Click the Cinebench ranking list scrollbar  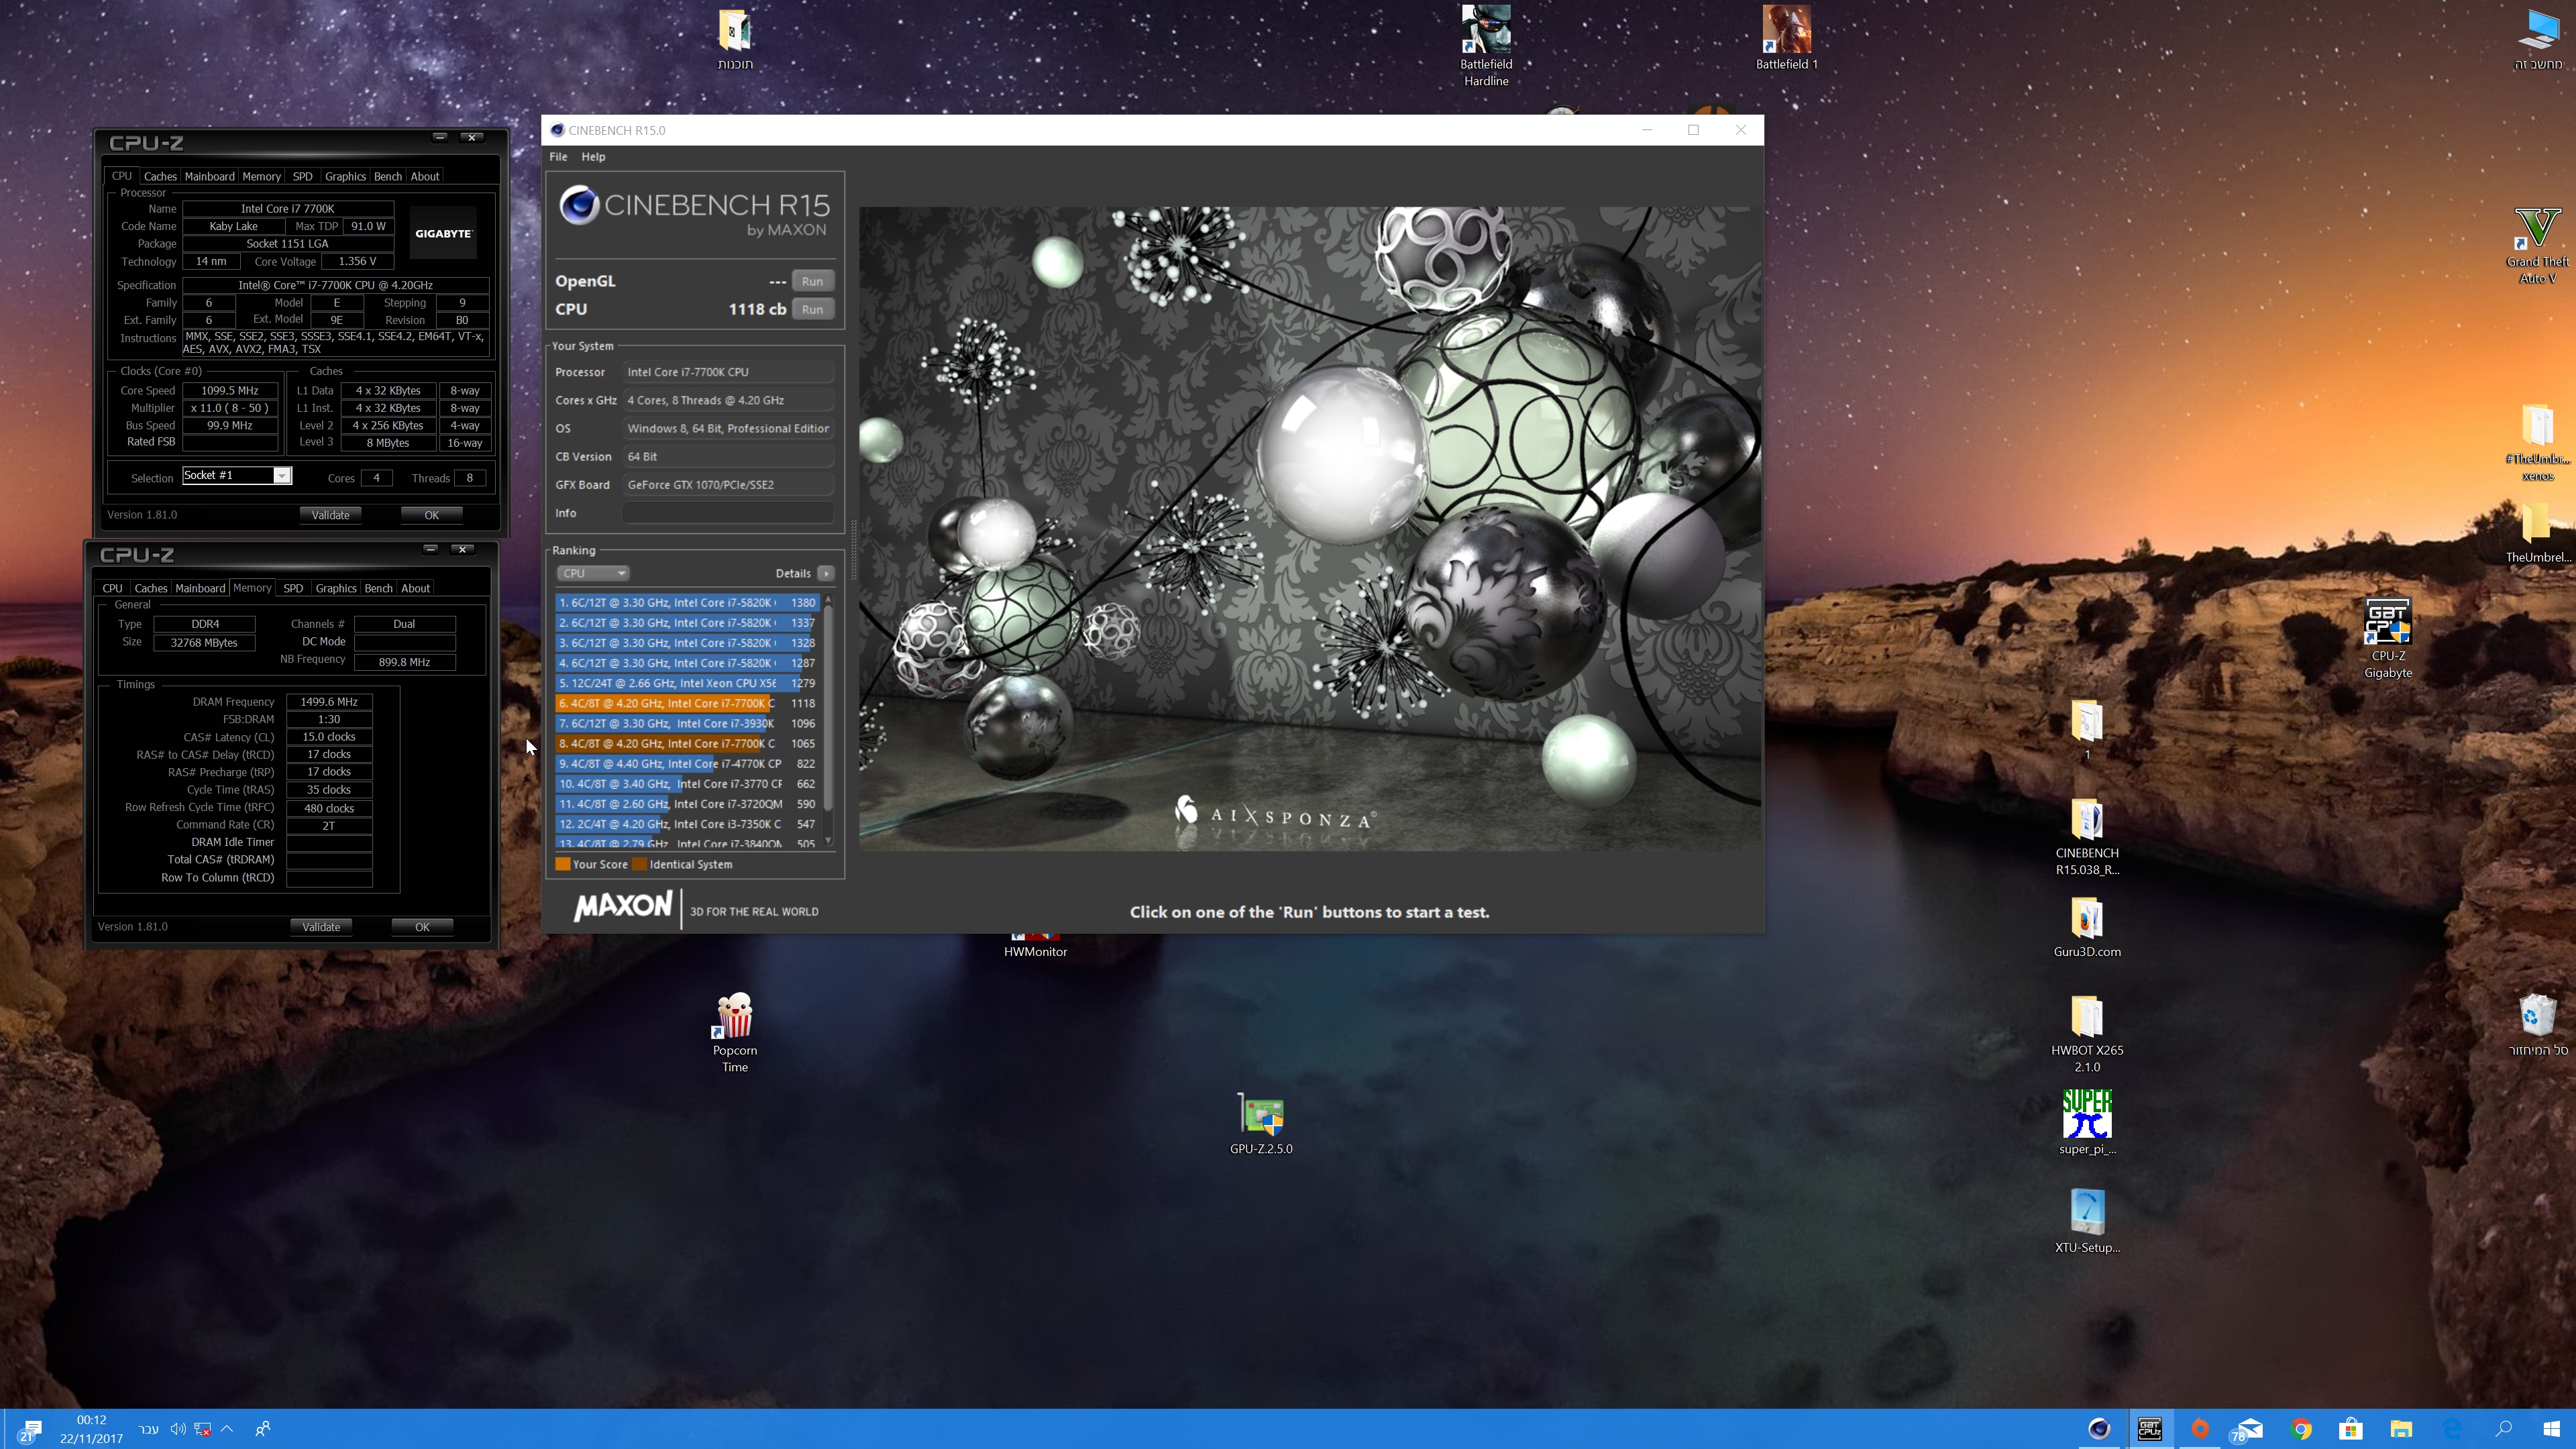click(828, 720)
